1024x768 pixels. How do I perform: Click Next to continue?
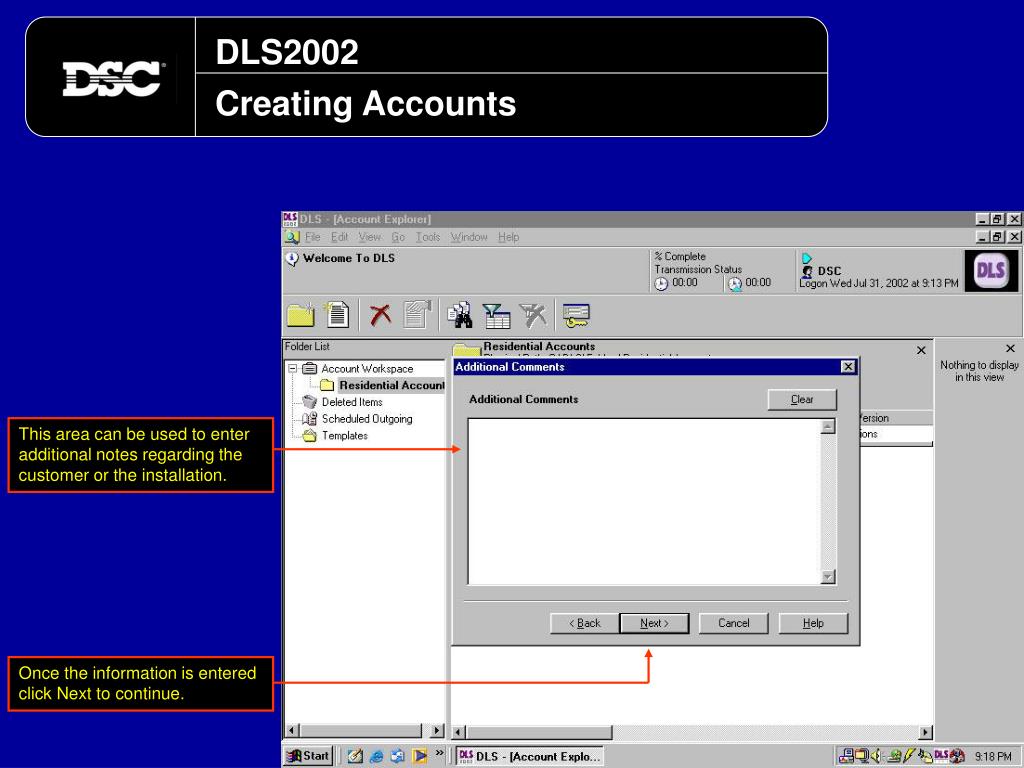(x=654, y=623)
